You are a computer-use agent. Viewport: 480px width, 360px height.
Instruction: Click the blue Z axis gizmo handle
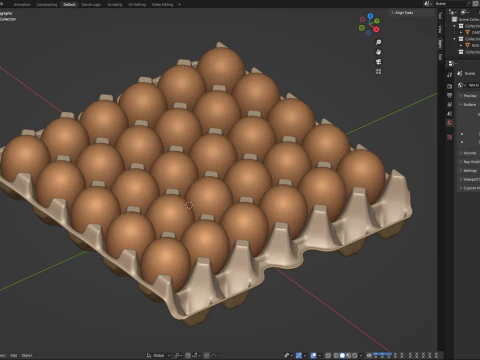click(370, 15)
